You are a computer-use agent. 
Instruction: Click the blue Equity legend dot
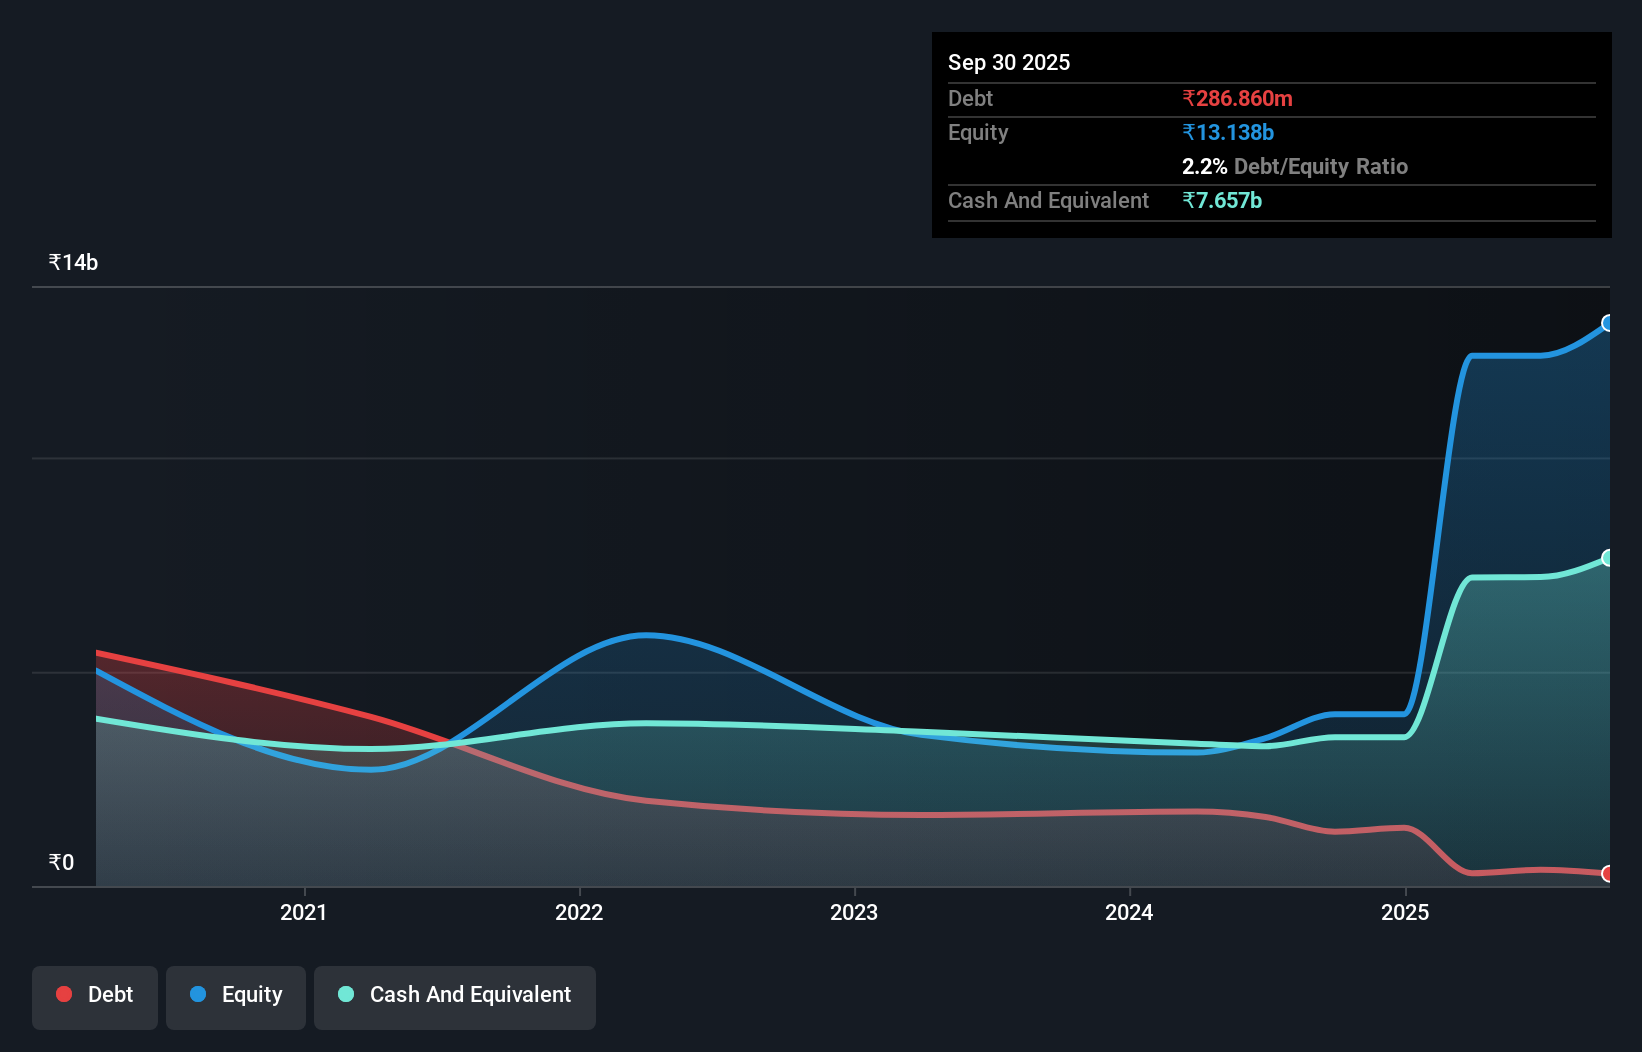pos(199,996)
